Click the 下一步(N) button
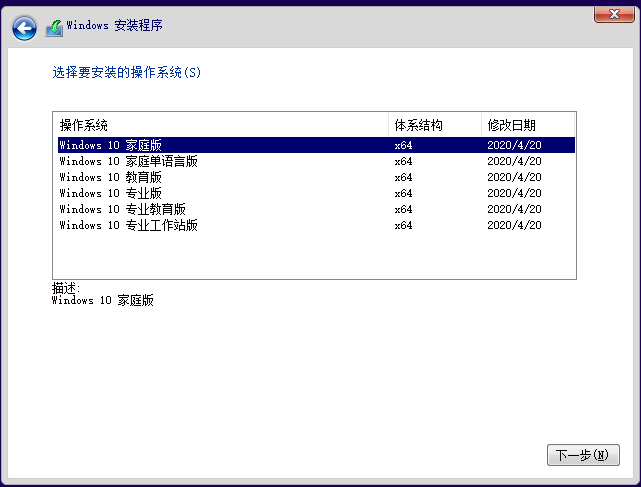 [x=583, y=455]
